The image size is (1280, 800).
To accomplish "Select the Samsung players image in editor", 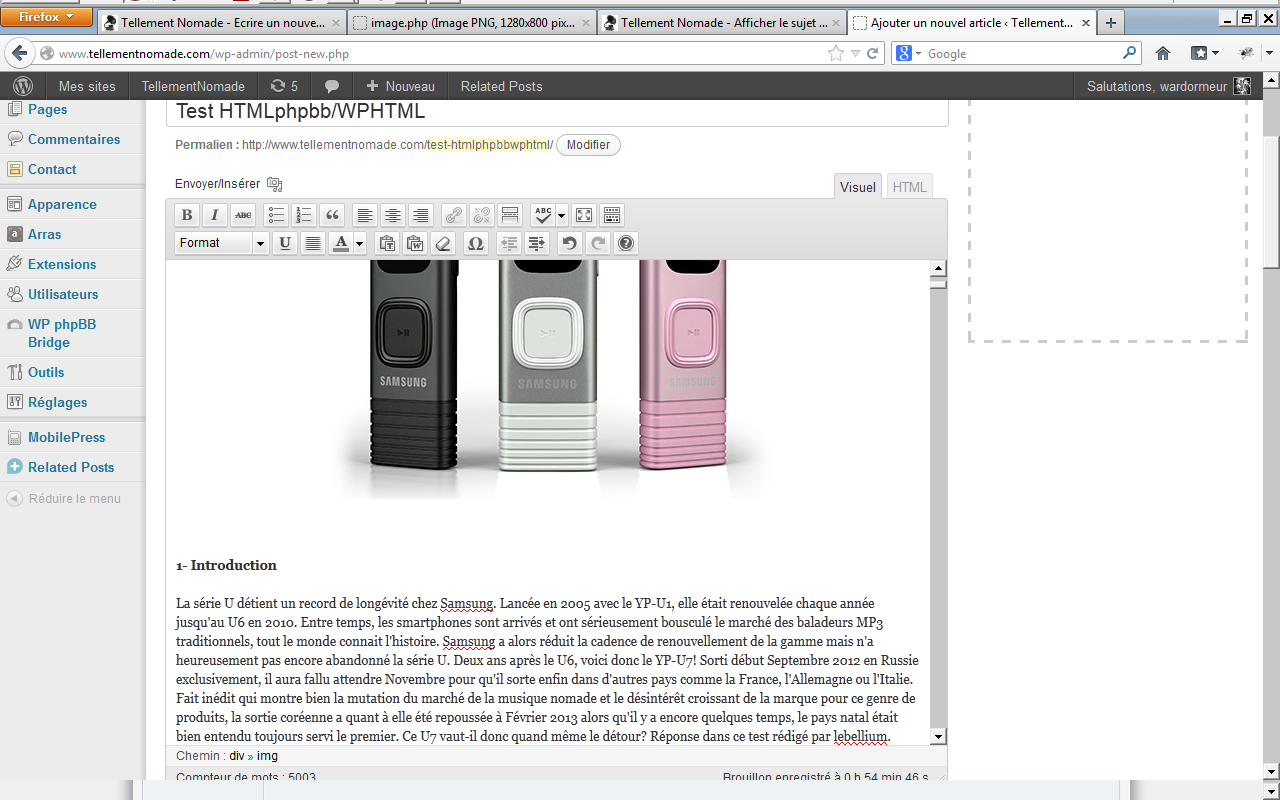I will click(552, 380).
